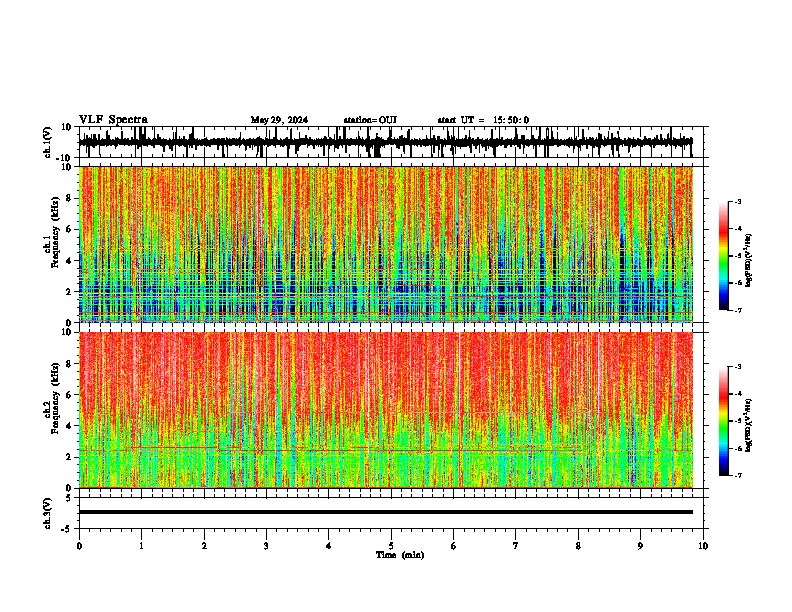The height and width of the screenshot is (612, 792).
Task: Click the ch.1(V) waveform axis label
Action: tap(48, 142)
